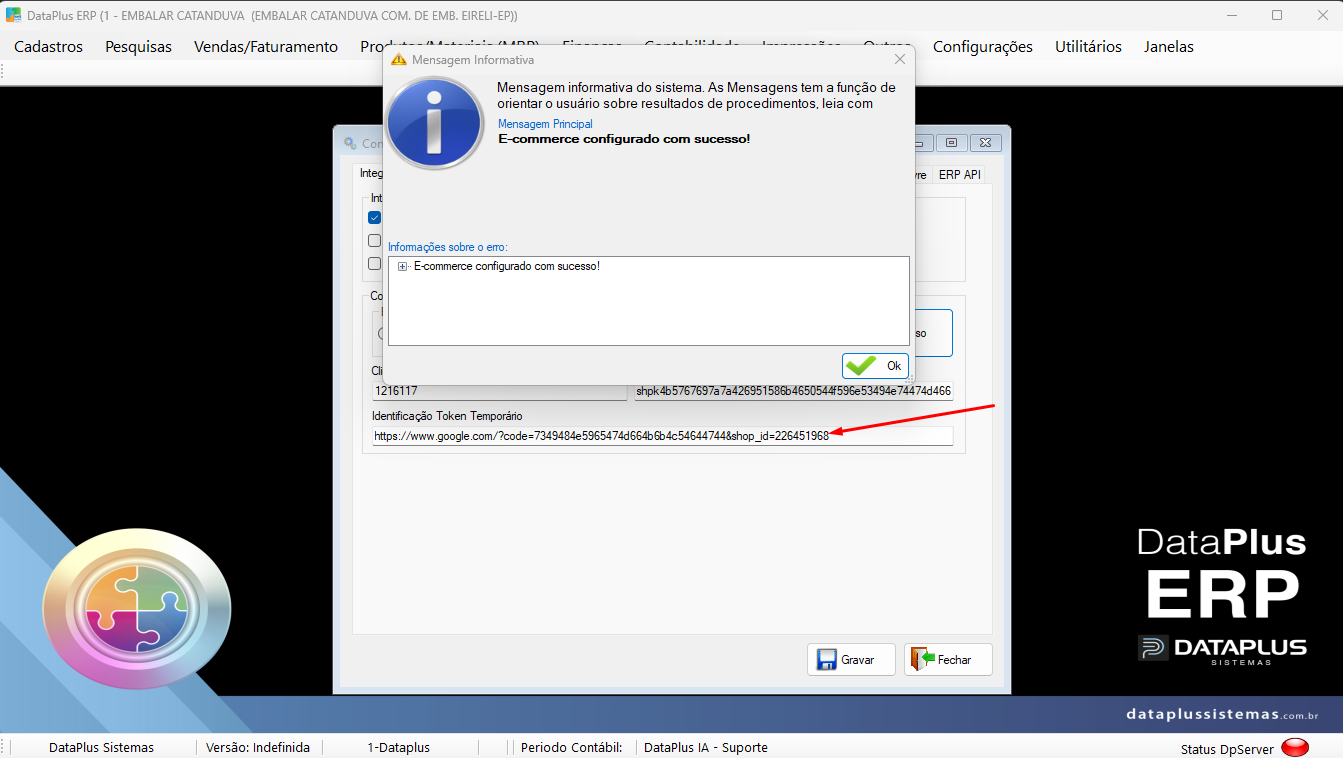Confirm the message with the Ok button

[x=876, y=366]
